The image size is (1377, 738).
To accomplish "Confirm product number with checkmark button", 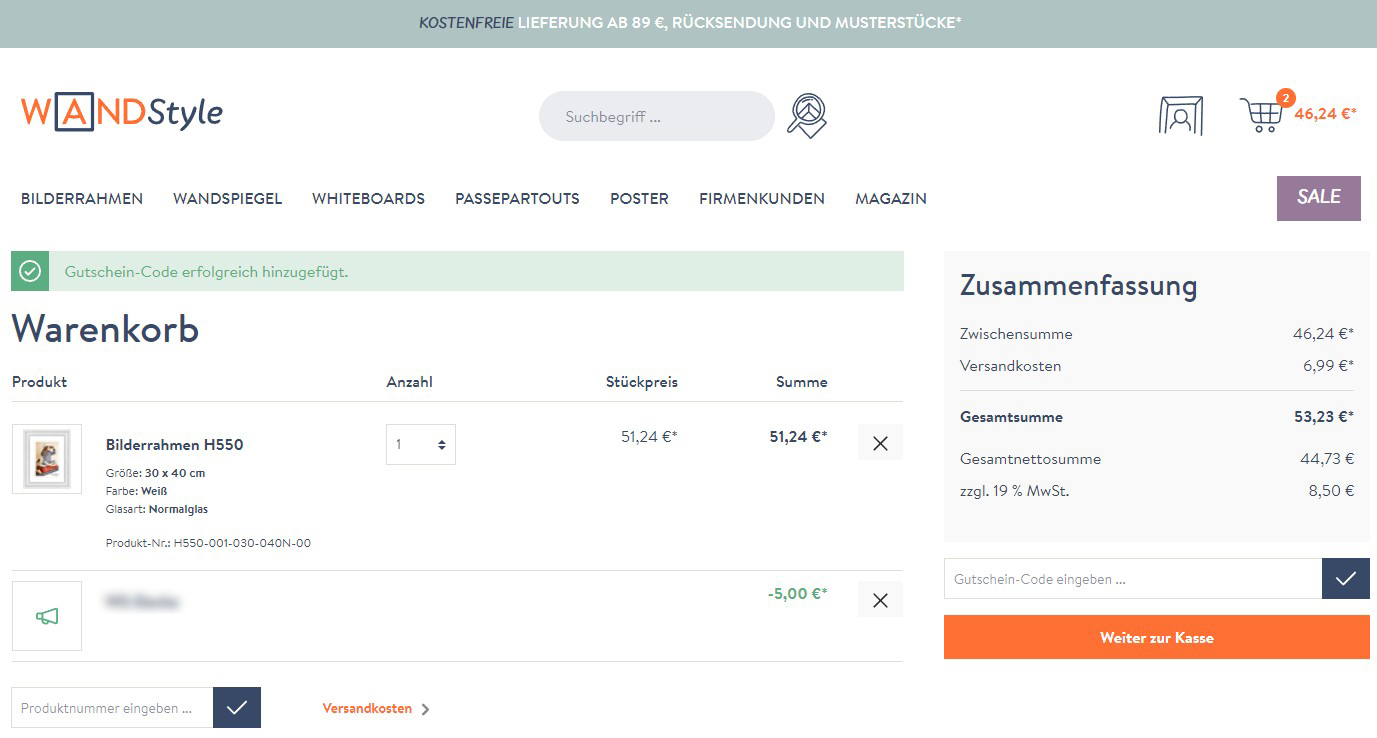I will click(x=237, y=708).
